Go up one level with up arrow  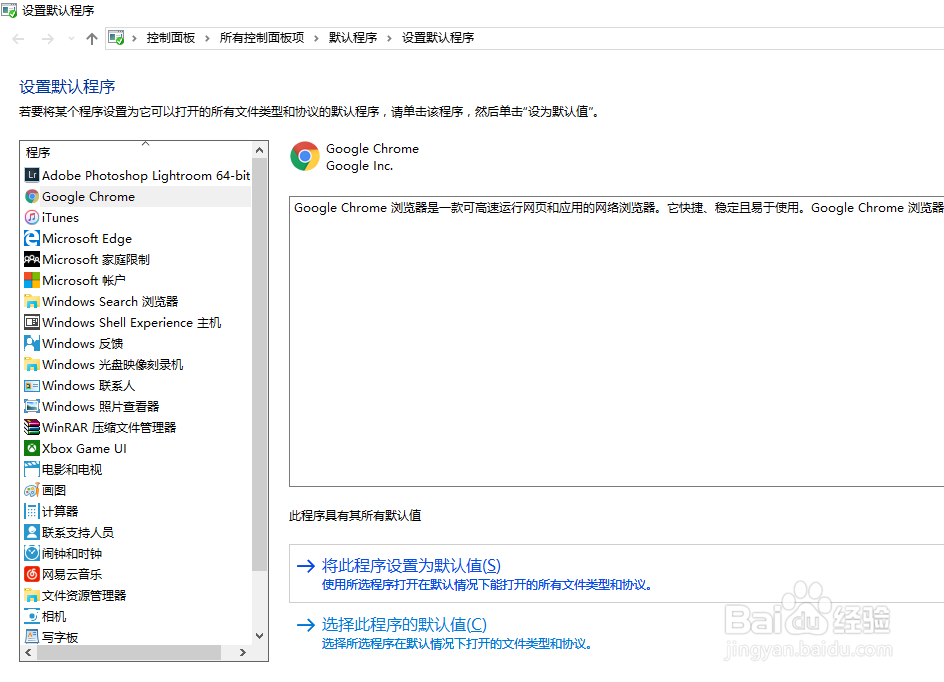coord(92,39)
